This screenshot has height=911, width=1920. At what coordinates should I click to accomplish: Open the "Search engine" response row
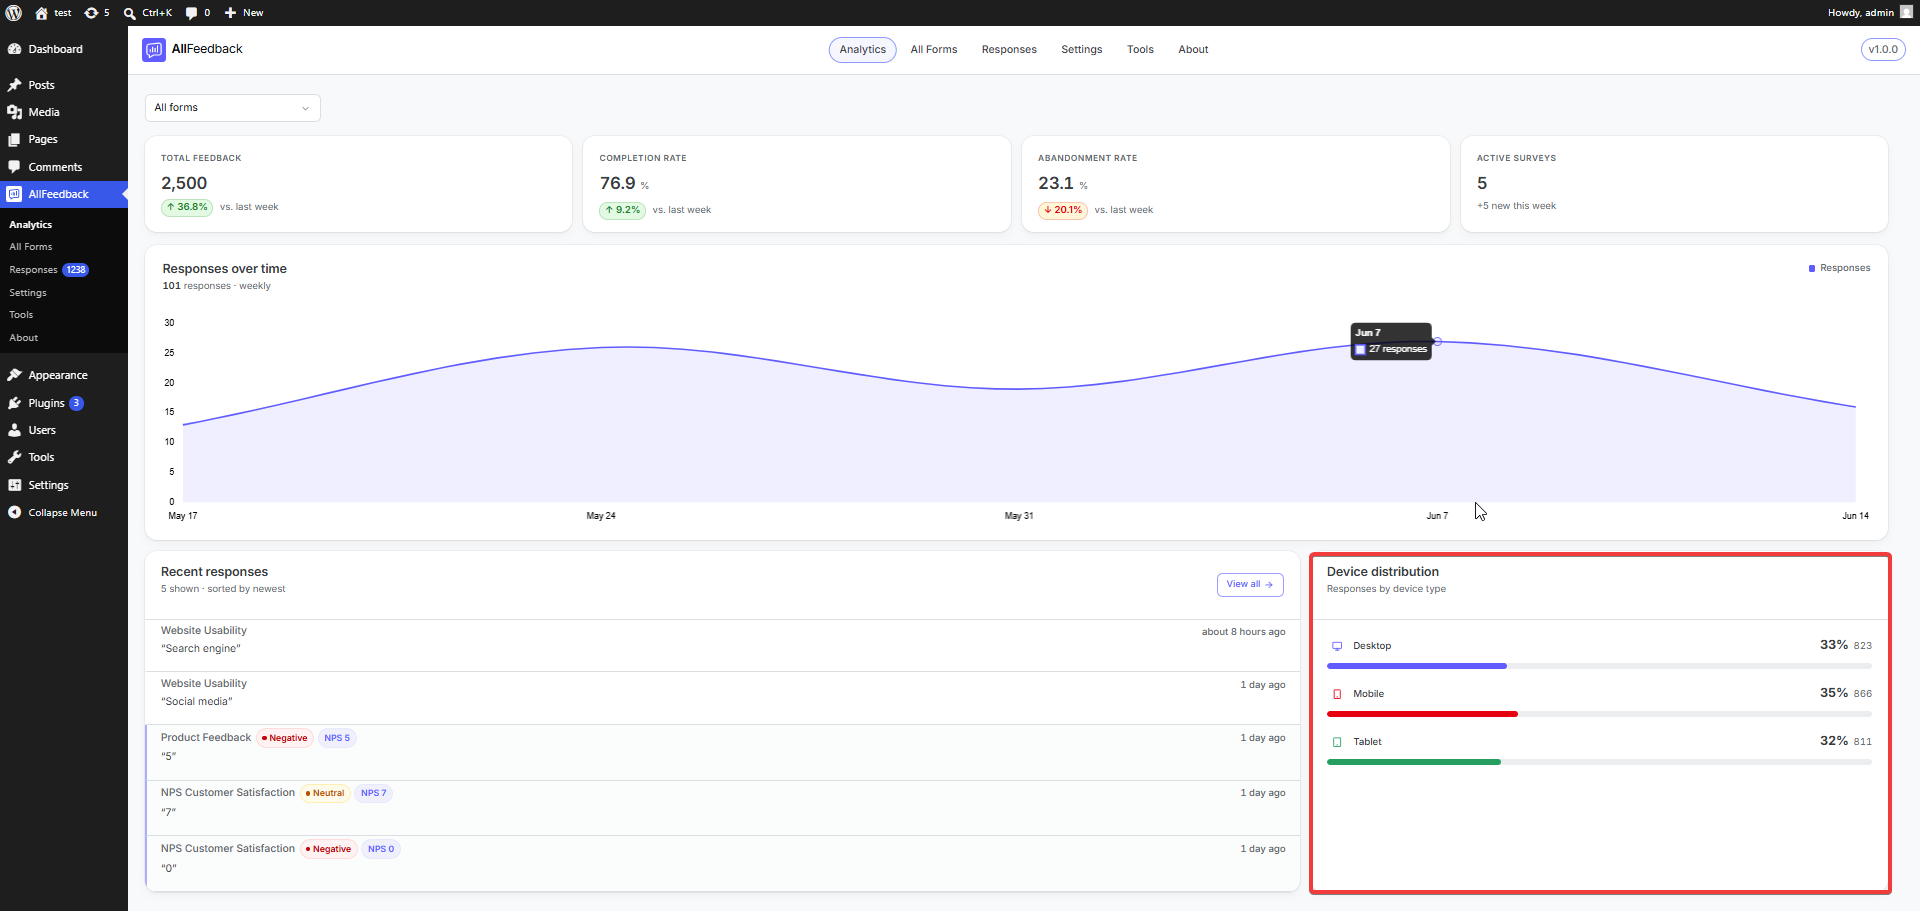point(723,645)
